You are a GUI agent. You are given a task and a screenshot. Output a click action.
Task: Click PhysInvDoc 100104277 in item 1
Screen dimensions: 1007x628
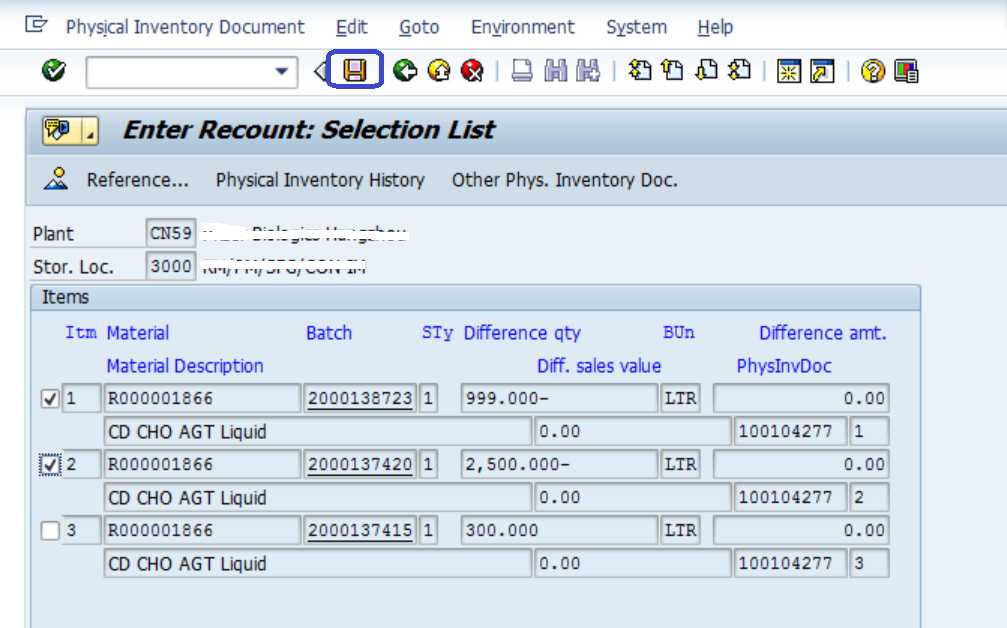pyautogui.click(x=789, y=432)
